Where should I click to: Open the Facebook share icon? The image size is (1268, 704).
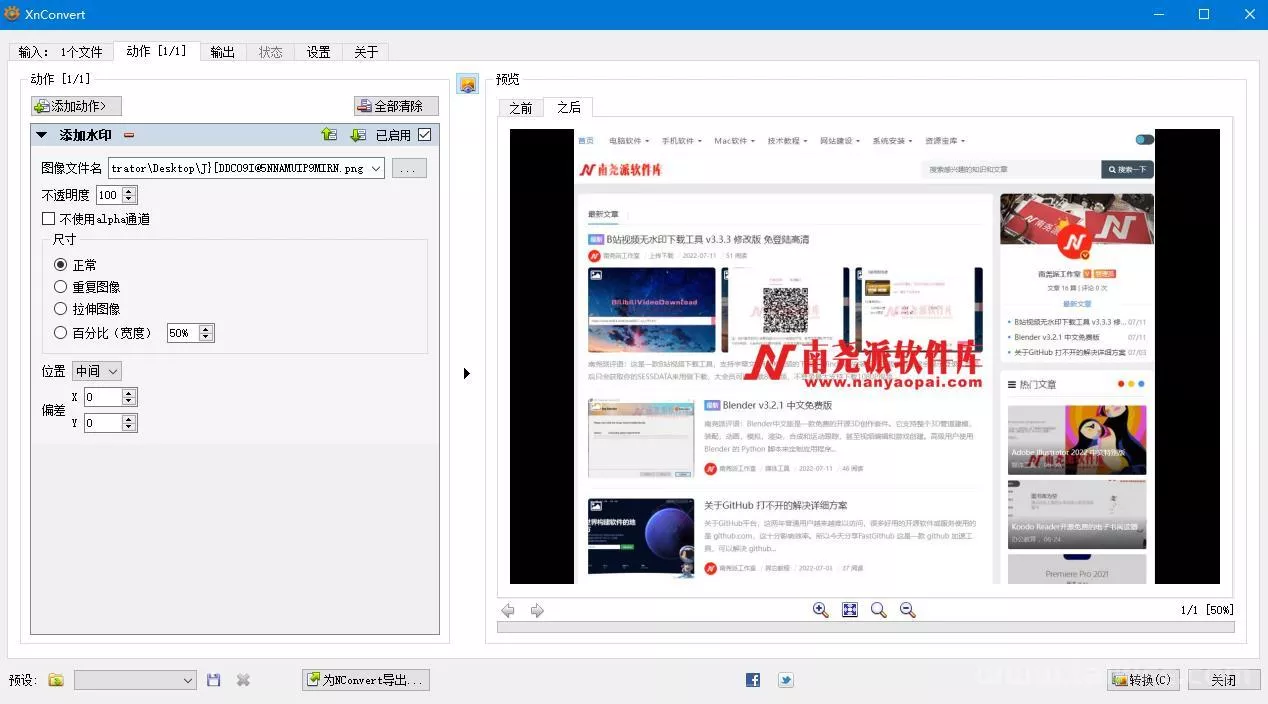click(x=753, y=680)
